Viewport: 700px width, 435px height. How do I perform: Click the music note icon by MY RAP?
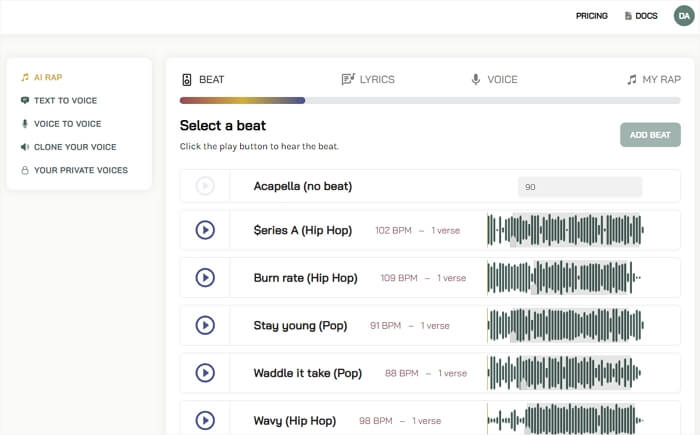[632, 79]
